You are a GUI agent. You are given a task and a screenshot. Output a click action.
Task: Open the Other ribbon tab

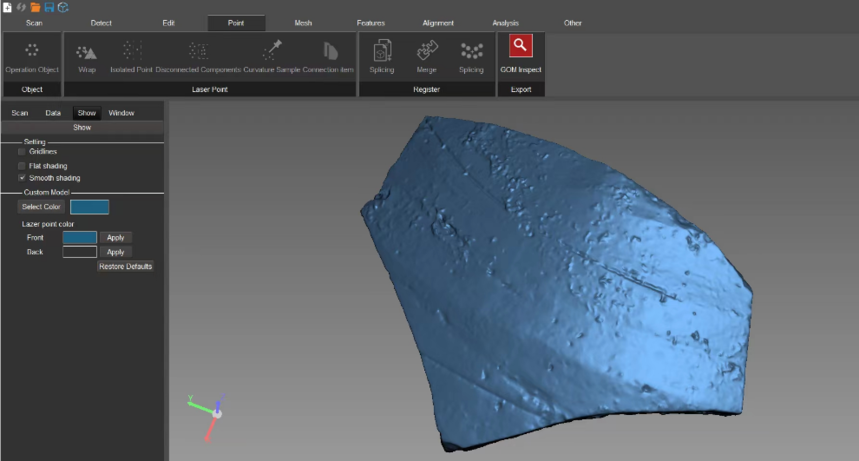[572, 23]
